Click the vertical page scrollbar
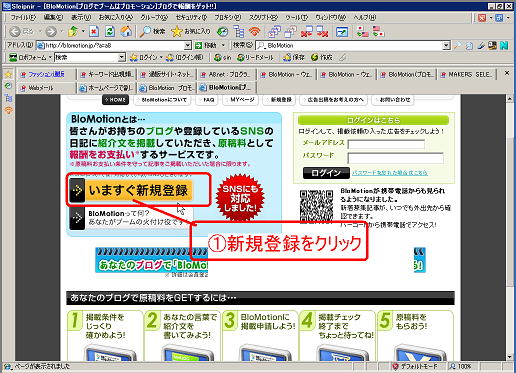Screen dimensions: 516x373 [510, 228]
